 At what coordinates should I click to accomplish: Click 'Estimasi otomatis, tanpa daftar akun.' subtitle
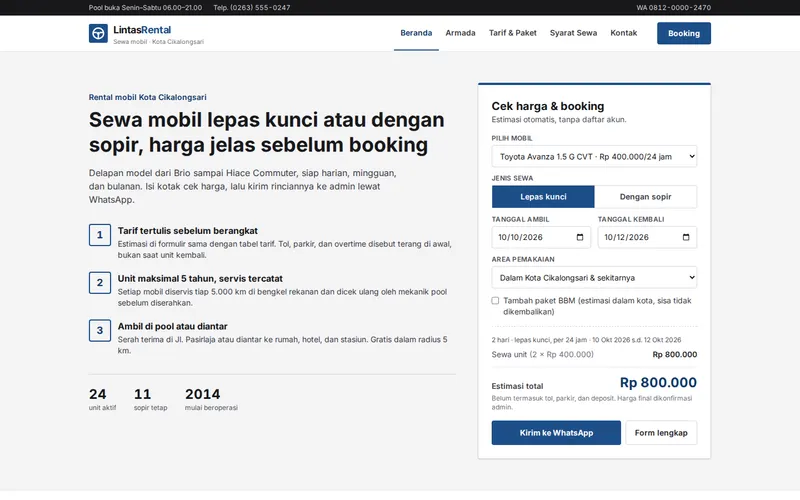[559, 119]
